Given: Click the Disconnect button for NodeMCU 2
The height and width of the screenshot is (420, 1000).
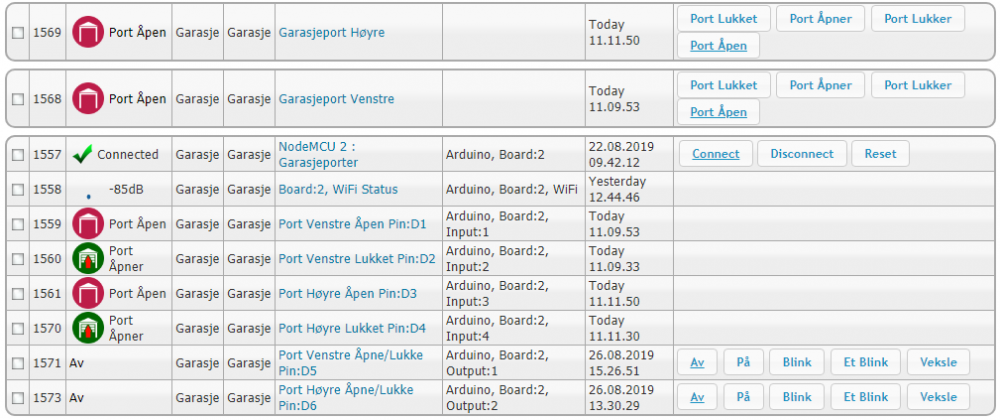Looking at the screenshot, I should pyautogui.click(x=802, y=154).
